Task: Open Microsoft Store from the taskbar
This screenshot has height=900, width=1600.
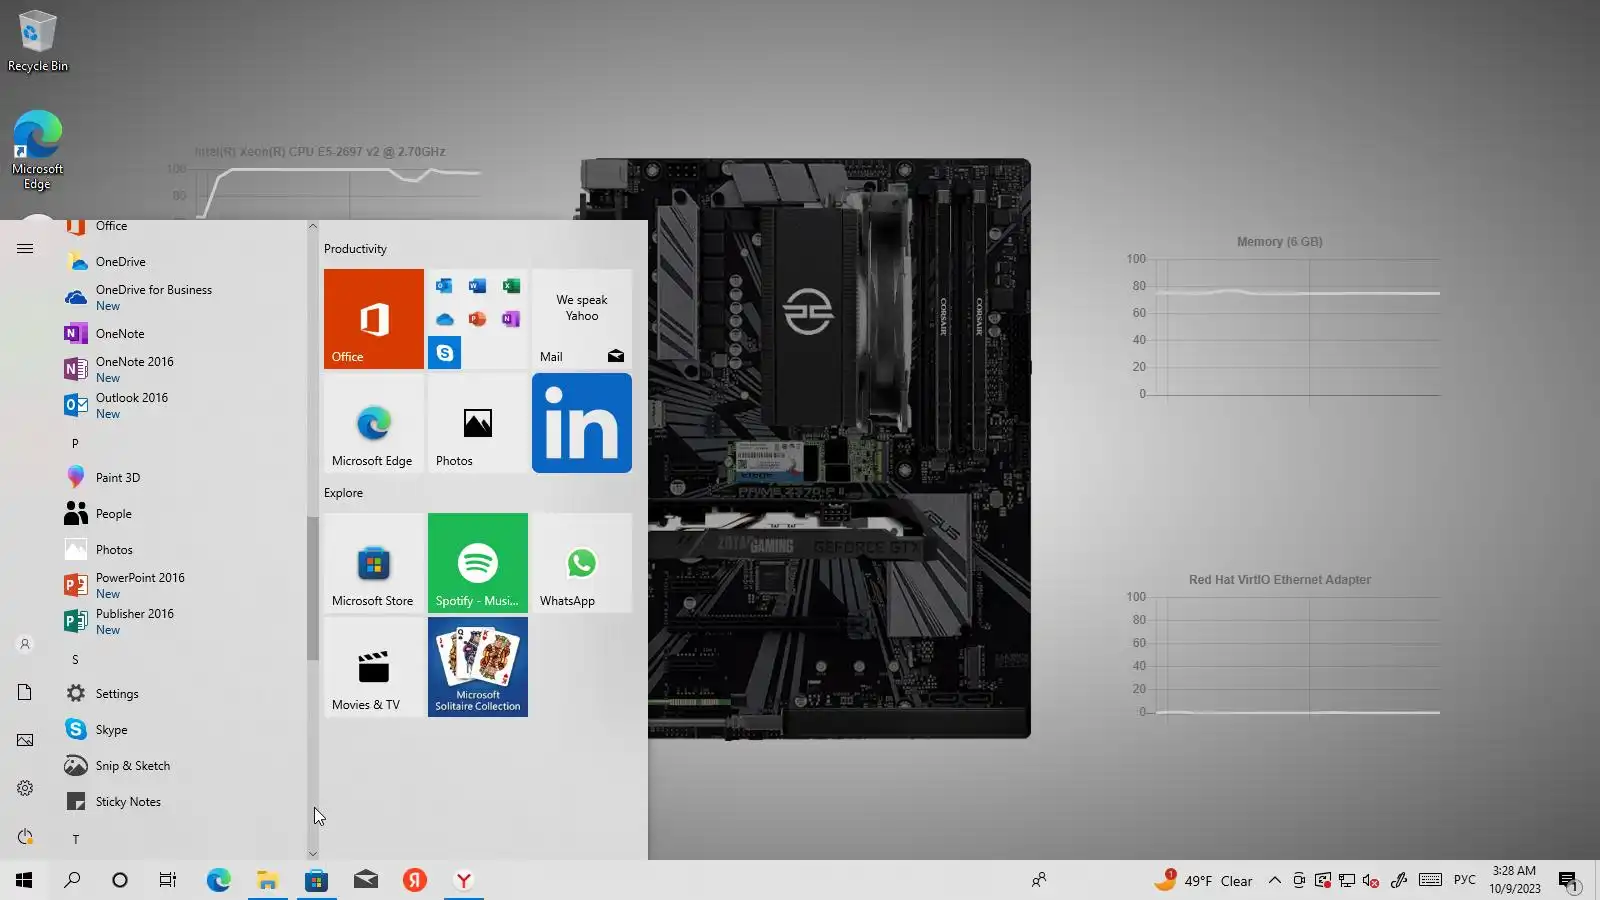Action: 316,880
